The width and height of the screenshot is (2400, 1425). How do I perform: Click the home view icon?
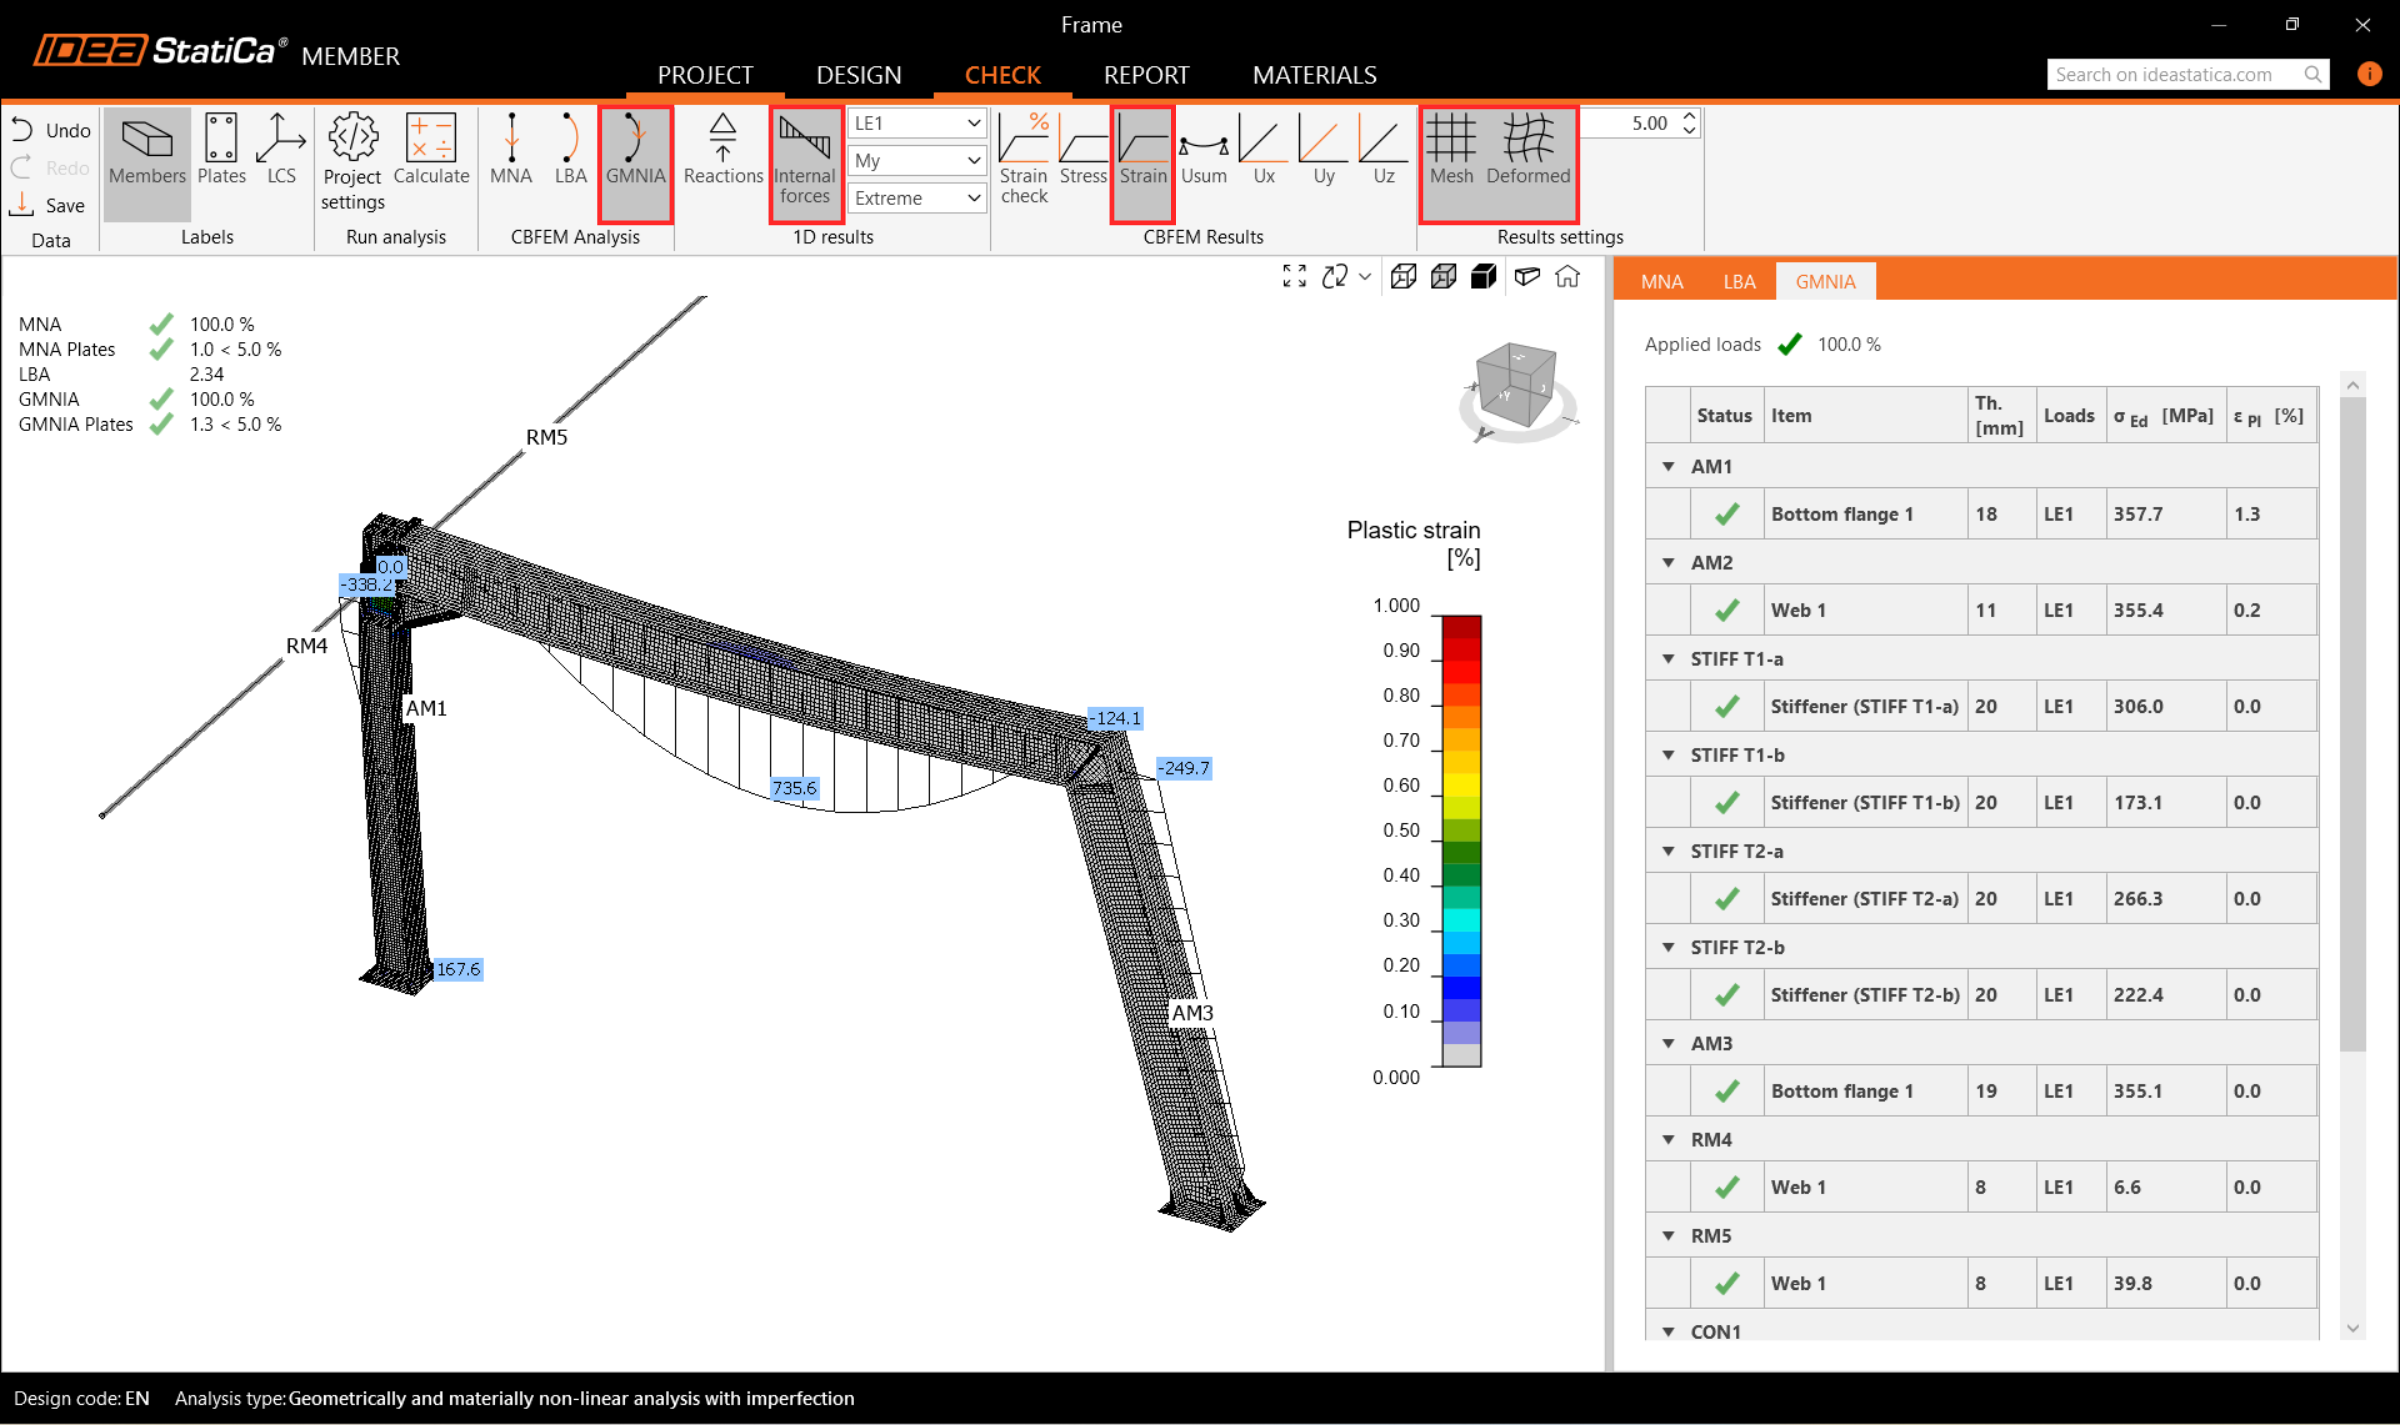[x=1567, y=277]
